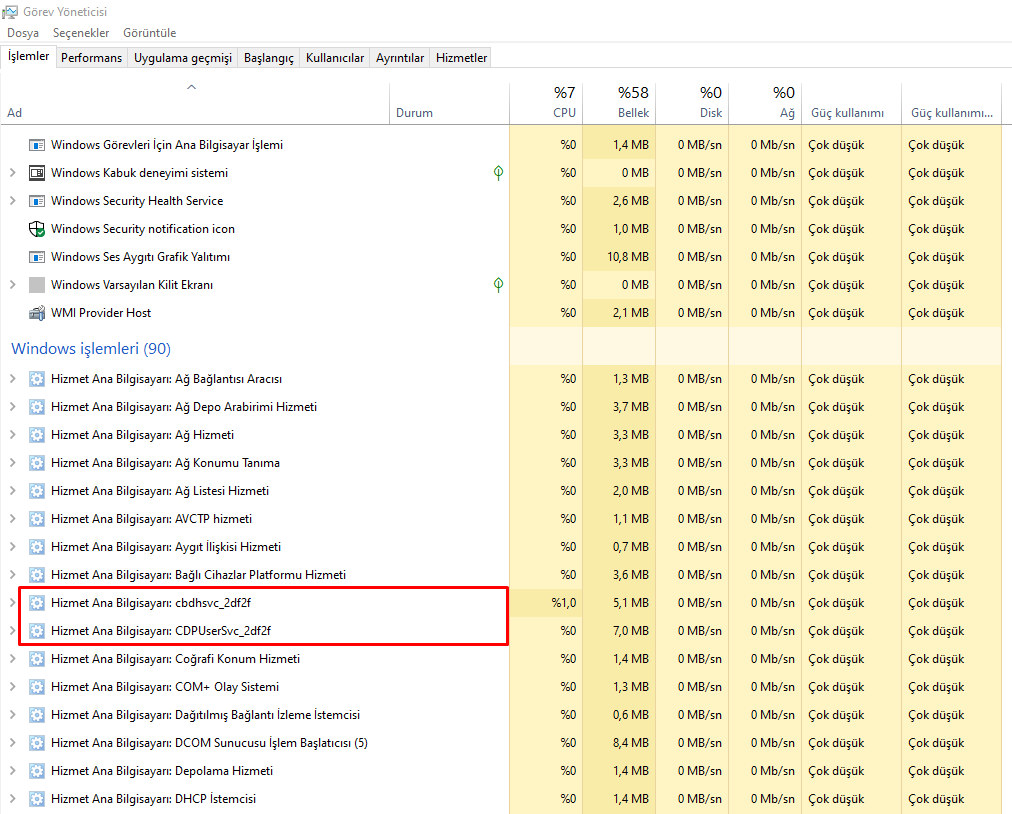Click gear icon of Dağıtılmış Bağlantı İzleme İstemcisi
Screen dimensions: 1012x814
point(37,715)
